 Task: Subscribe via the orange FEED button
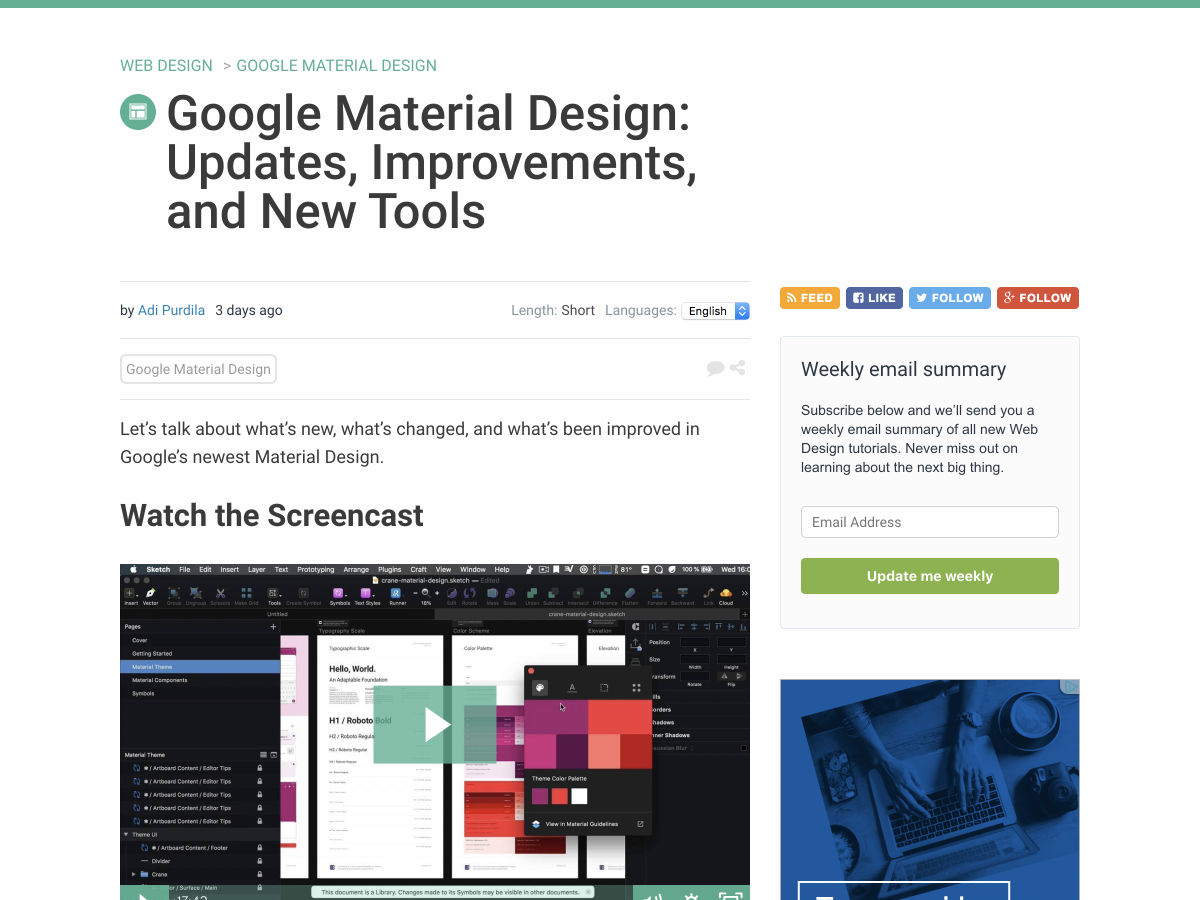810,298
